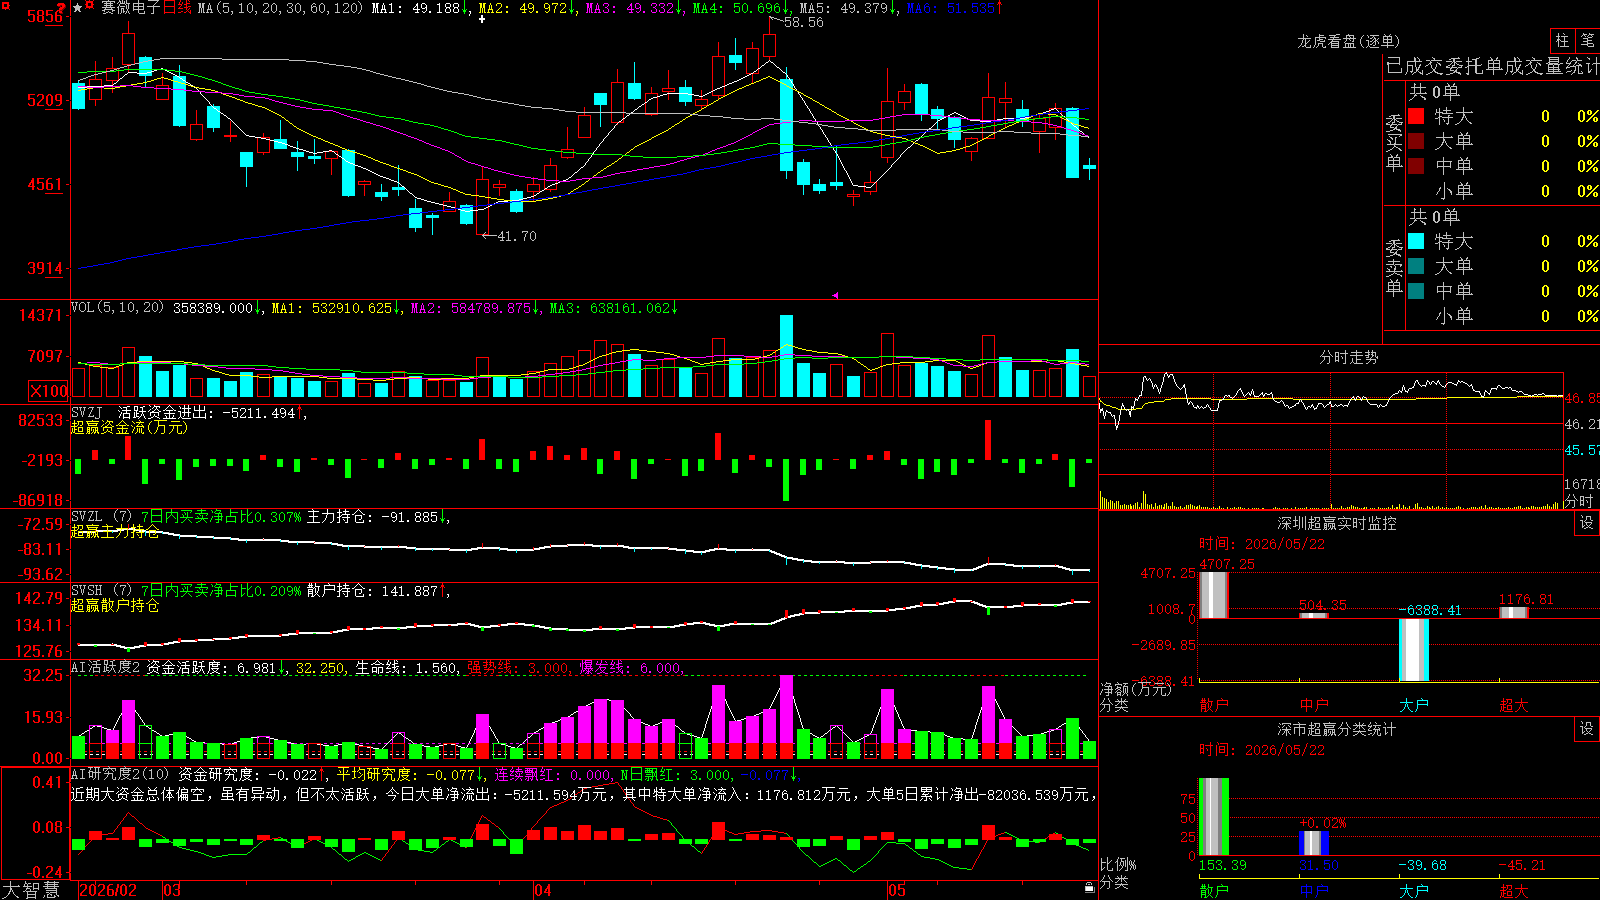Click the lock icon on the date axis
The width and height of the screenshot is (1600, 900).
[x=1090, y=888]
